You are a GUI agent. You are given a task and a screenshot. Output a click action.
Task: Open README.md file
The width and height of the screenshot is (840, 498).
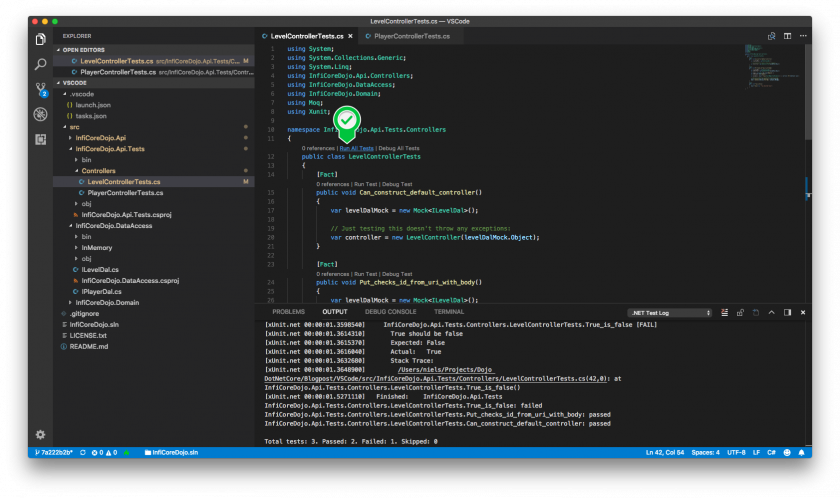153,346
